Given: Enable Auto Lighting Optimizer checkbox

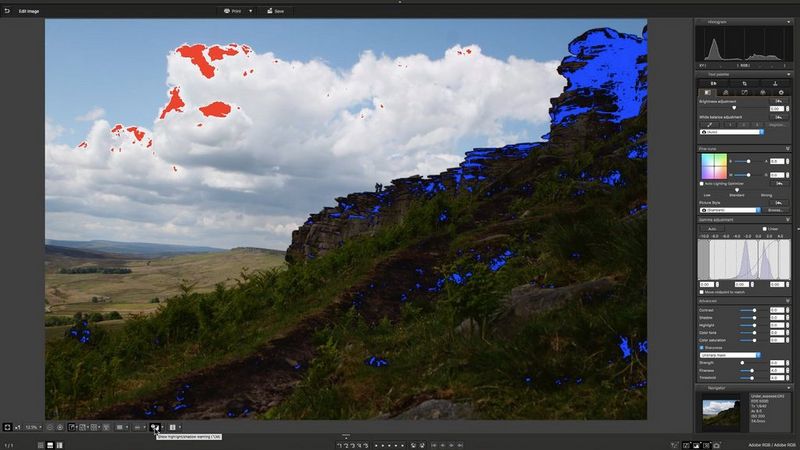Looking at the screenshot, I should 702,184.
